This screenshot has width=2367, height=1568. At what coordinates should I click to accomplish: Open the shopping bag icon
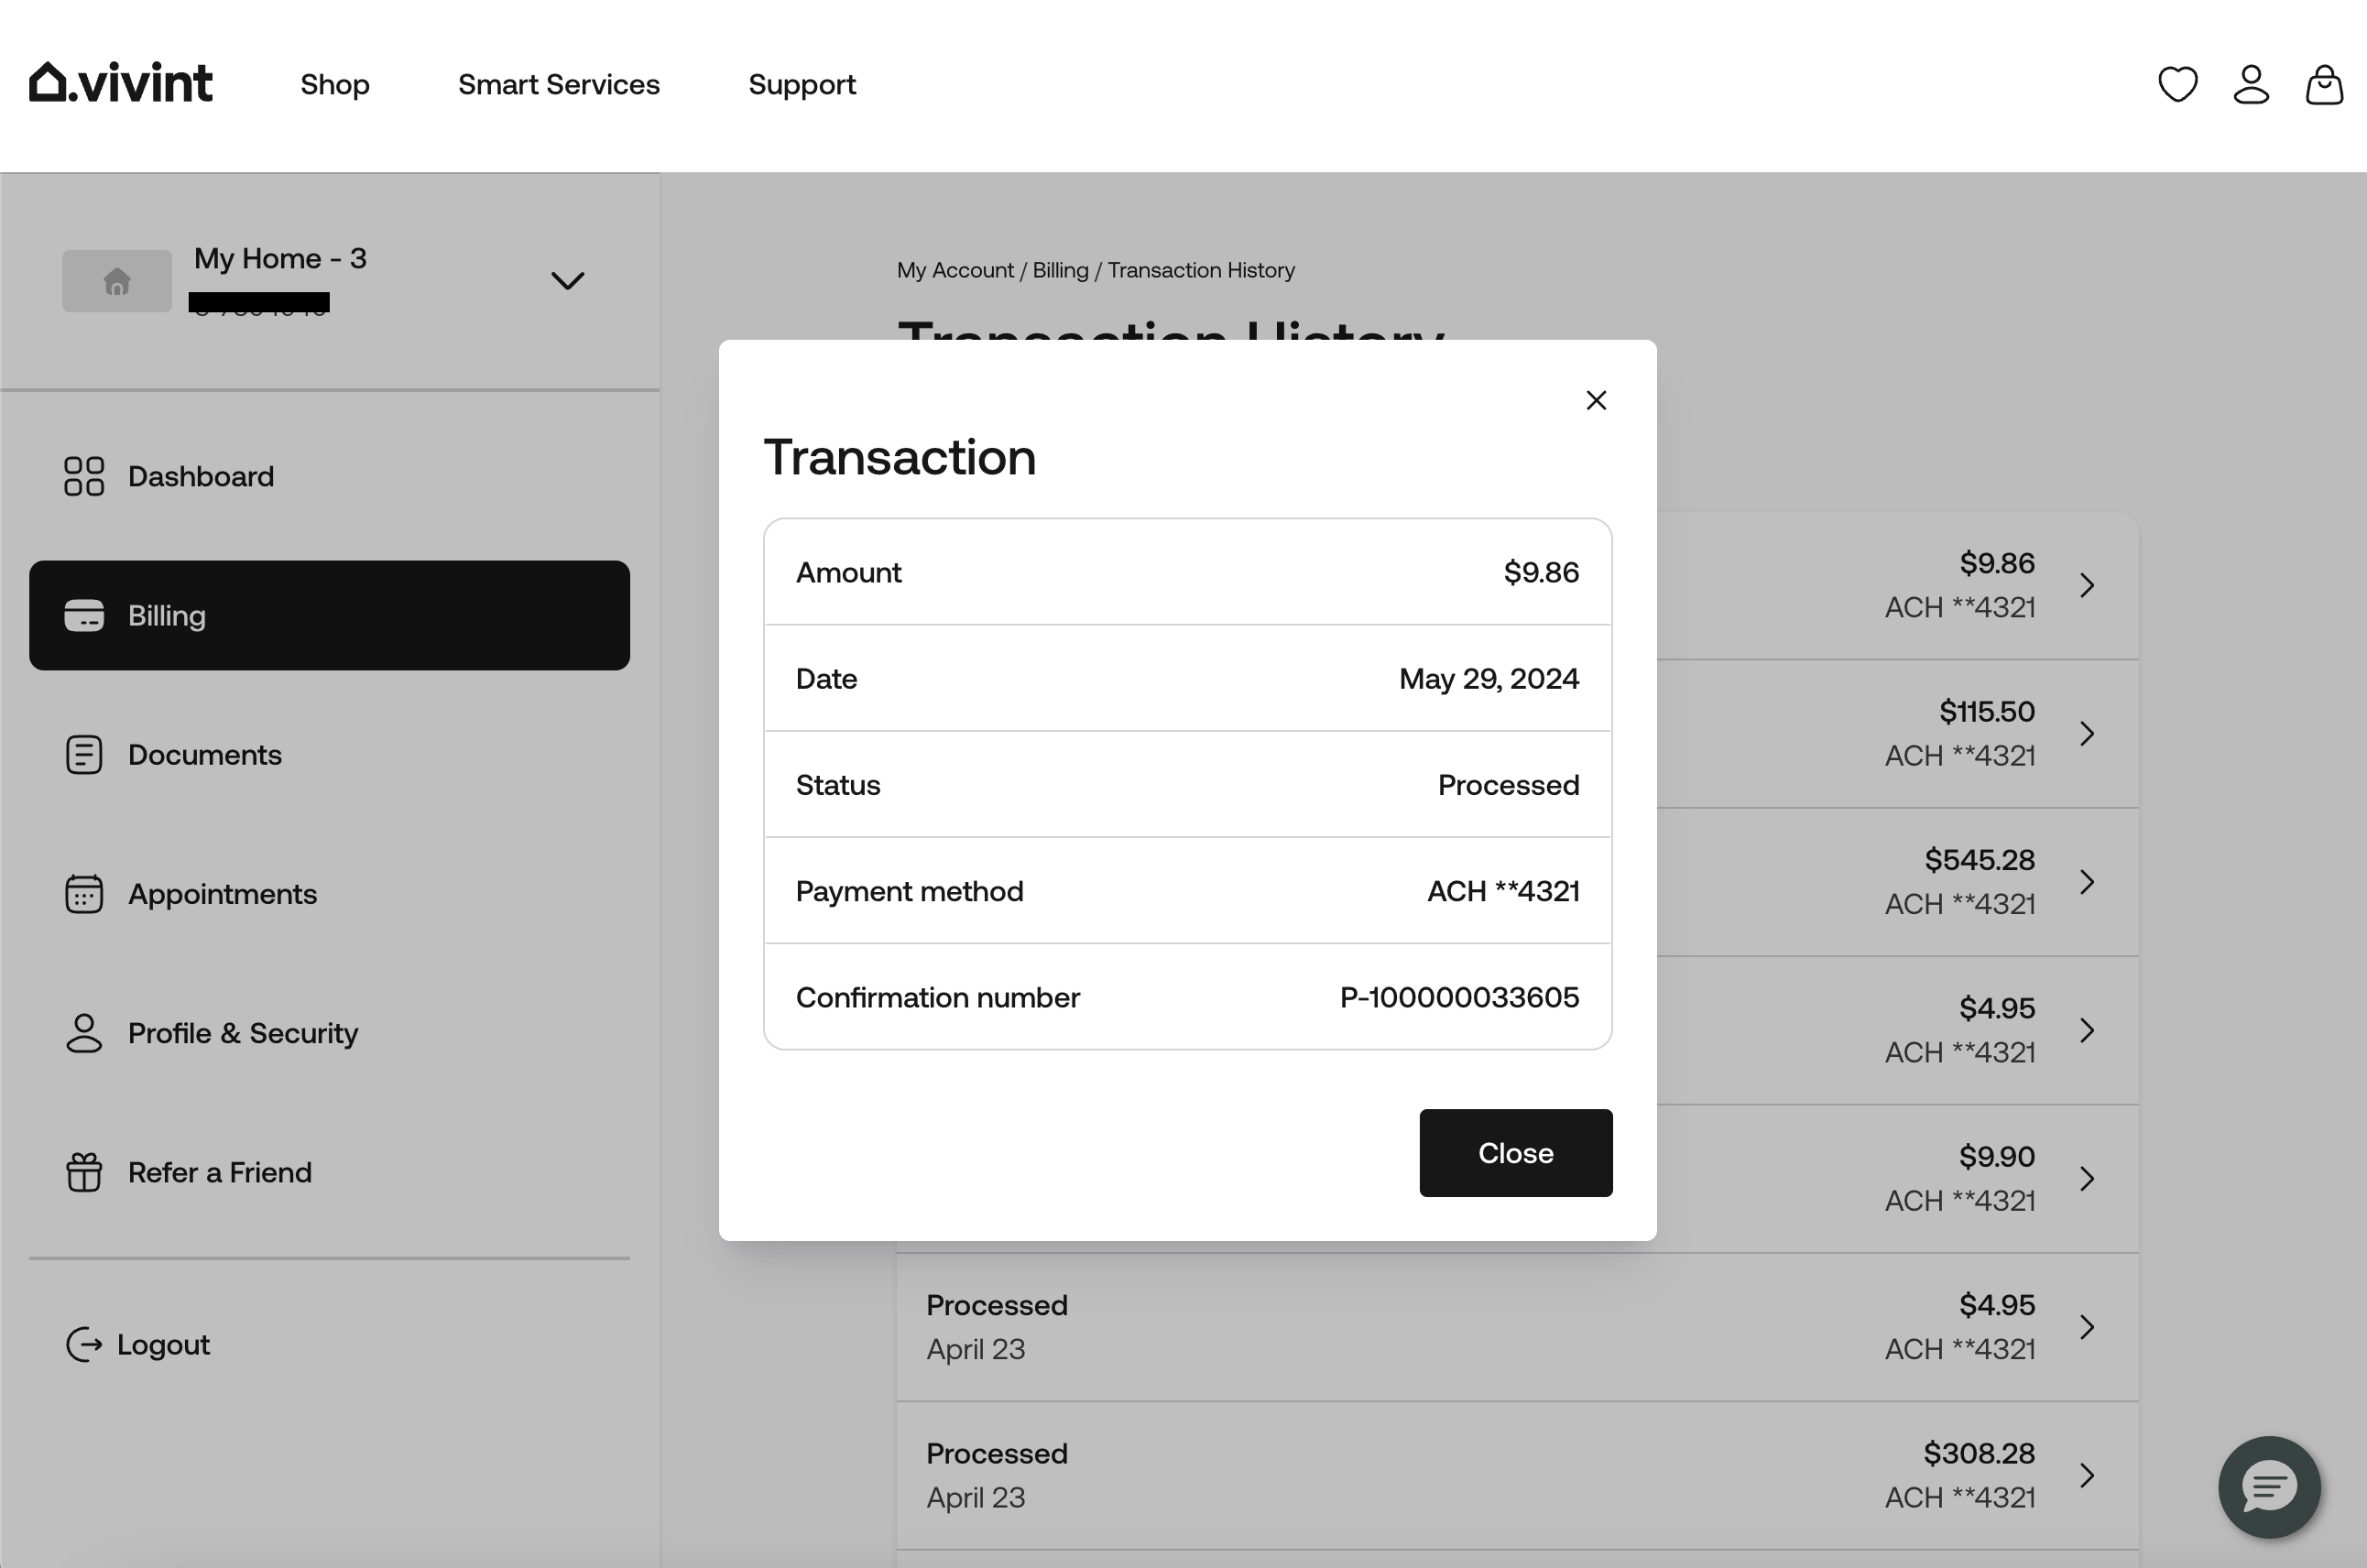click(x=2324, y=84)
